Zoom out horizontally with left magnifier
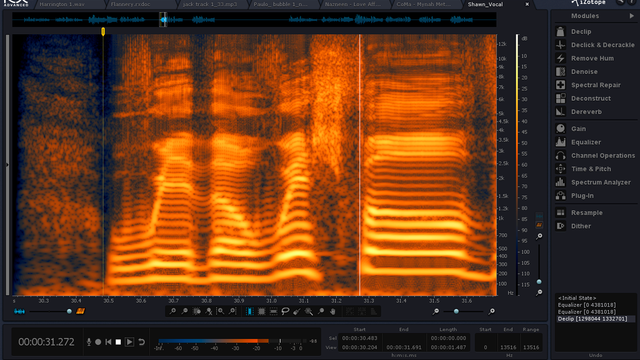Viewport: 640px width, 360px height. 436,311
